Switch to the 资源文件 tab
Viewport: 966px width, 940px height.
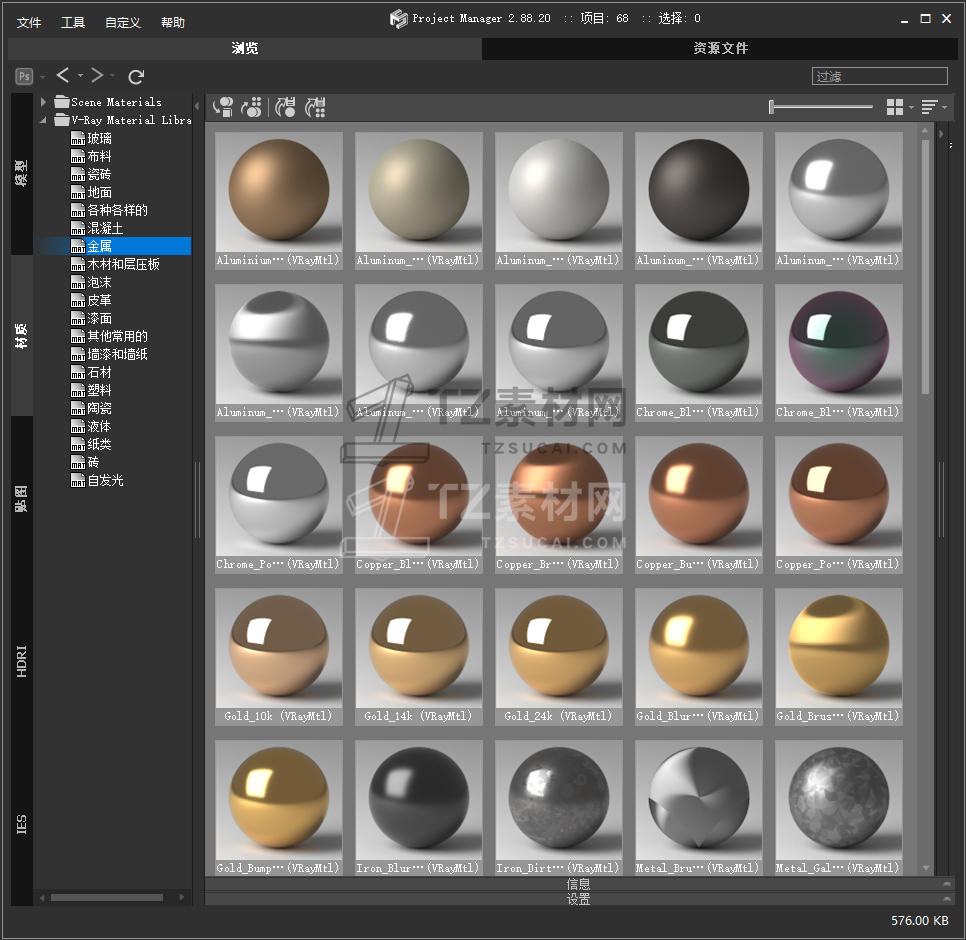(720, 48)
